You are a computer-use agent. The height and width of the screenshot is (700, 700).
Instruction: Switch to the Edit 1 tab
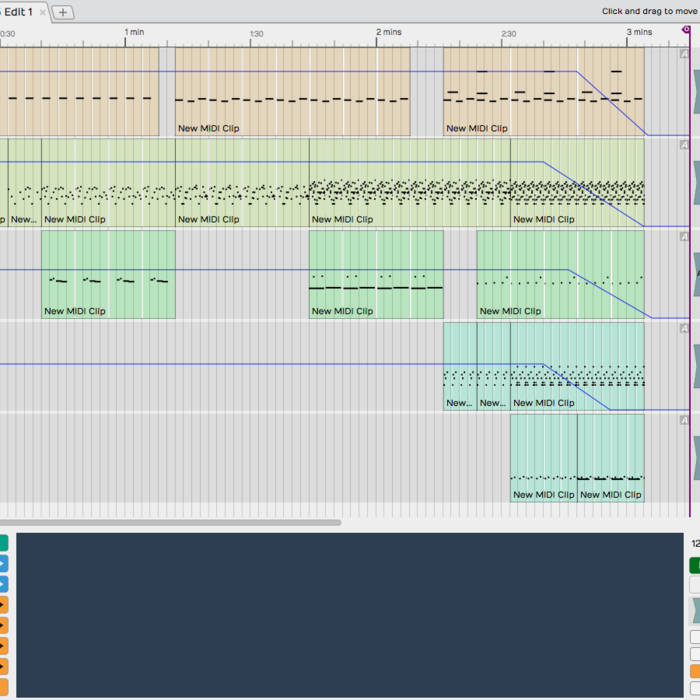tap(18, 11)
